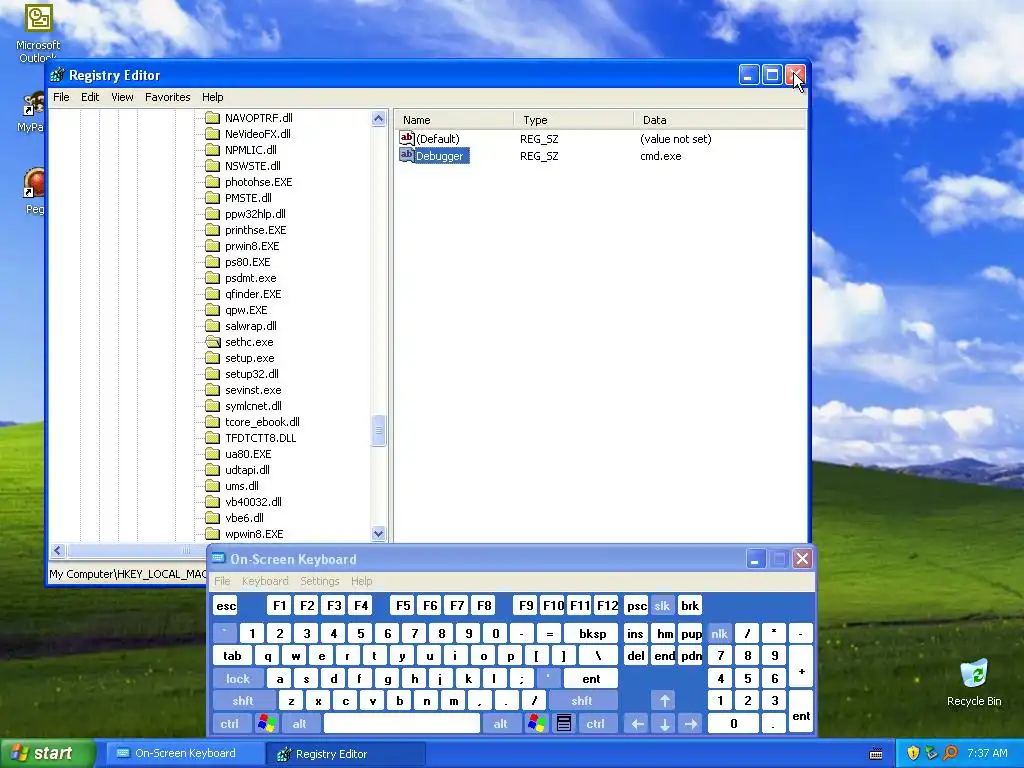The height and width of the screenshot is (768, 1024).
Task: Toggle the lock (caps lock) key
Action: [238, 679]
